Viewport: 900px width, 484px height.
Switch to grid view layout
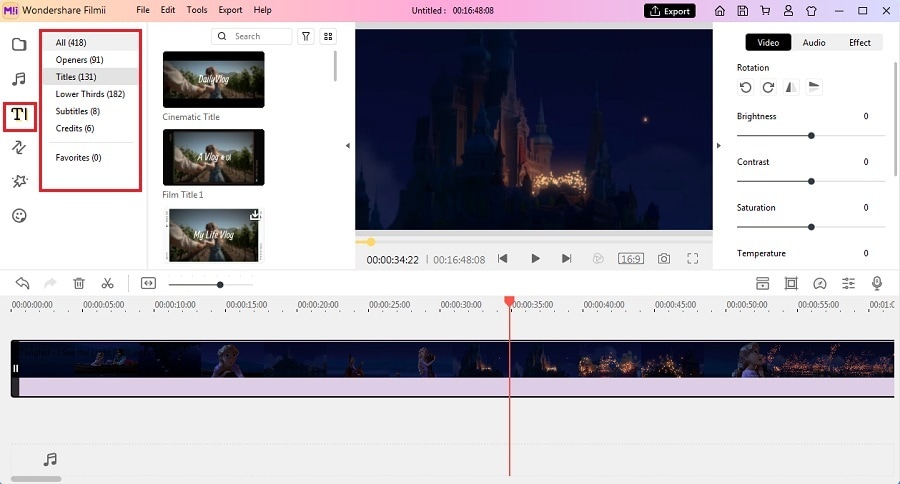(x=328, y=36)
